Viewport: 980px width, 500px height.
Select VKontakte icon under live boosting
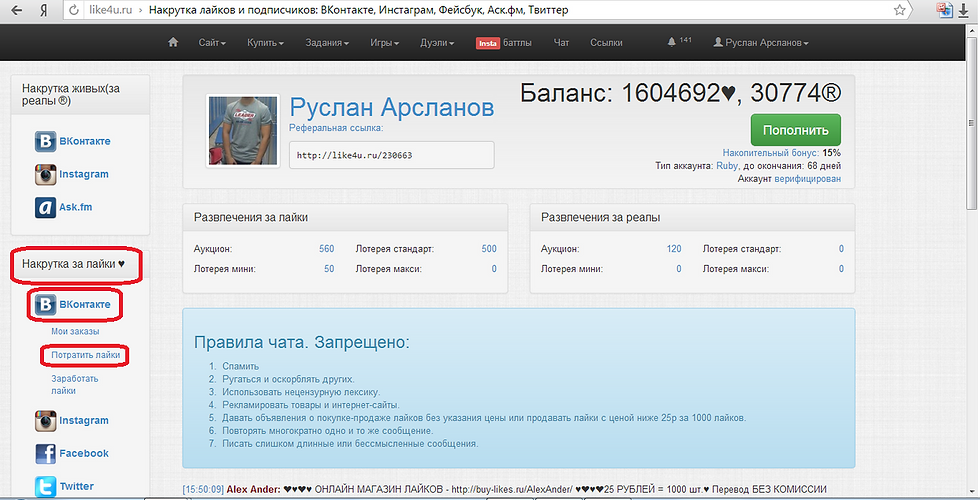pos(45,141)
